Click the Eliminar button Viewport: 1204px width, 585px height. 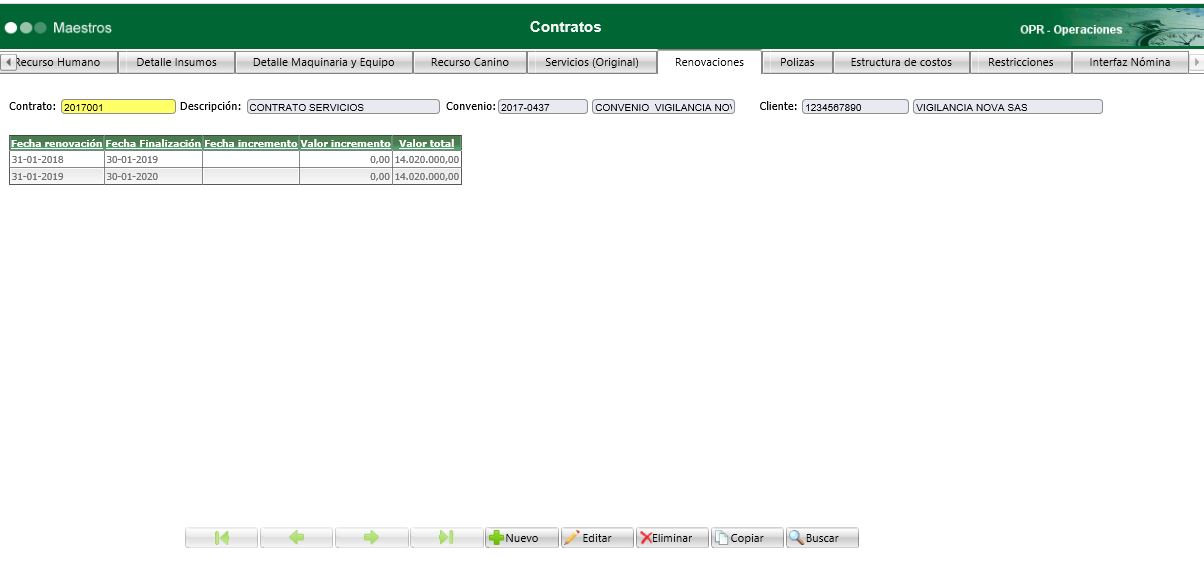(672, 538)
